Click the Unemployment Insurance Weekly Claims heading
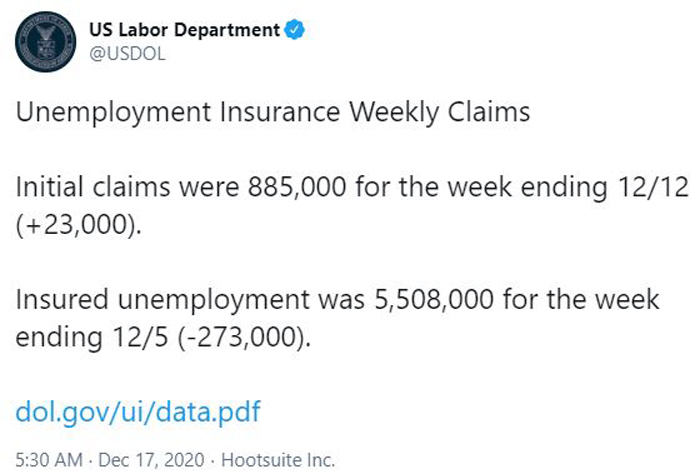 pyautogui.click(x=273, y=112)
